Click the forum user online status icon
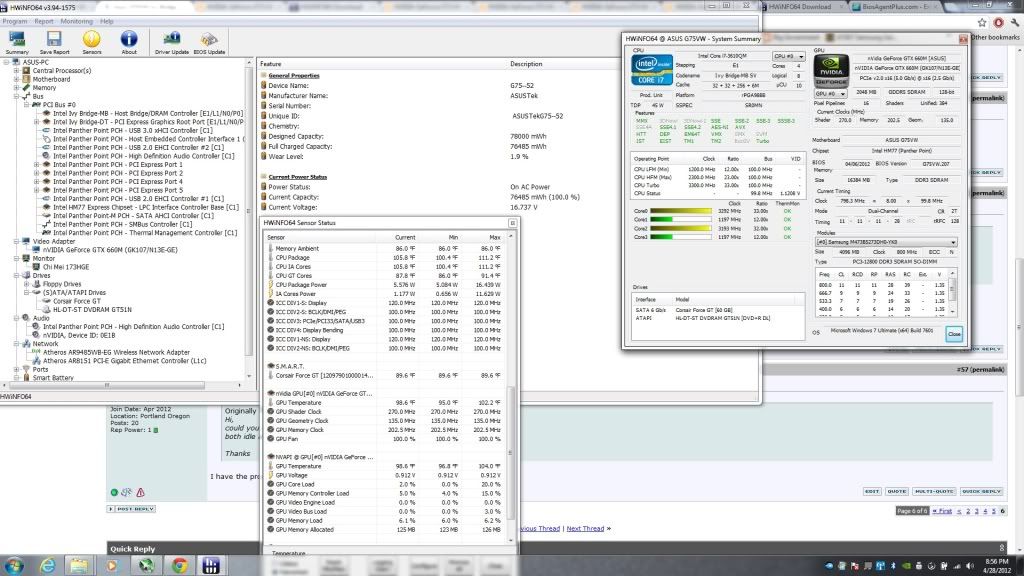1024x576 pixels. [x=114, y=492]
